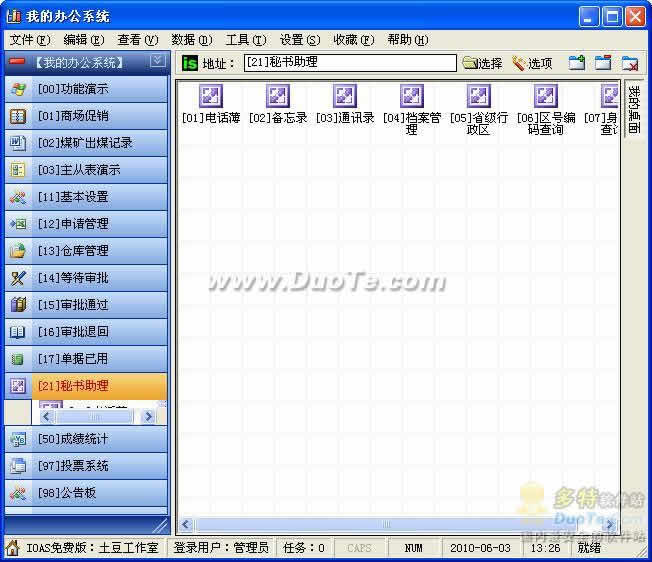Viewport: 652px width, 562px height.
Task: Click the 选项 toolbar button
Action: (x=532, y=63)
